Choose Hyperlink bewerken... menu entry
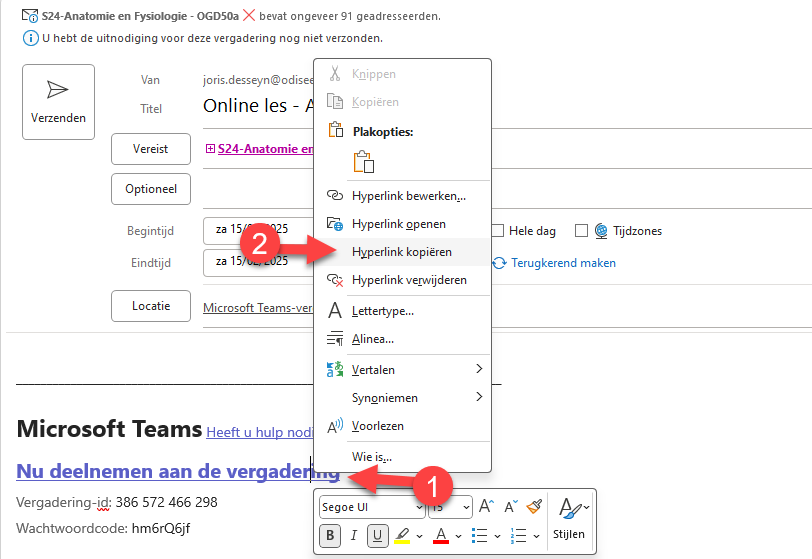 click(x=402, y=196)
